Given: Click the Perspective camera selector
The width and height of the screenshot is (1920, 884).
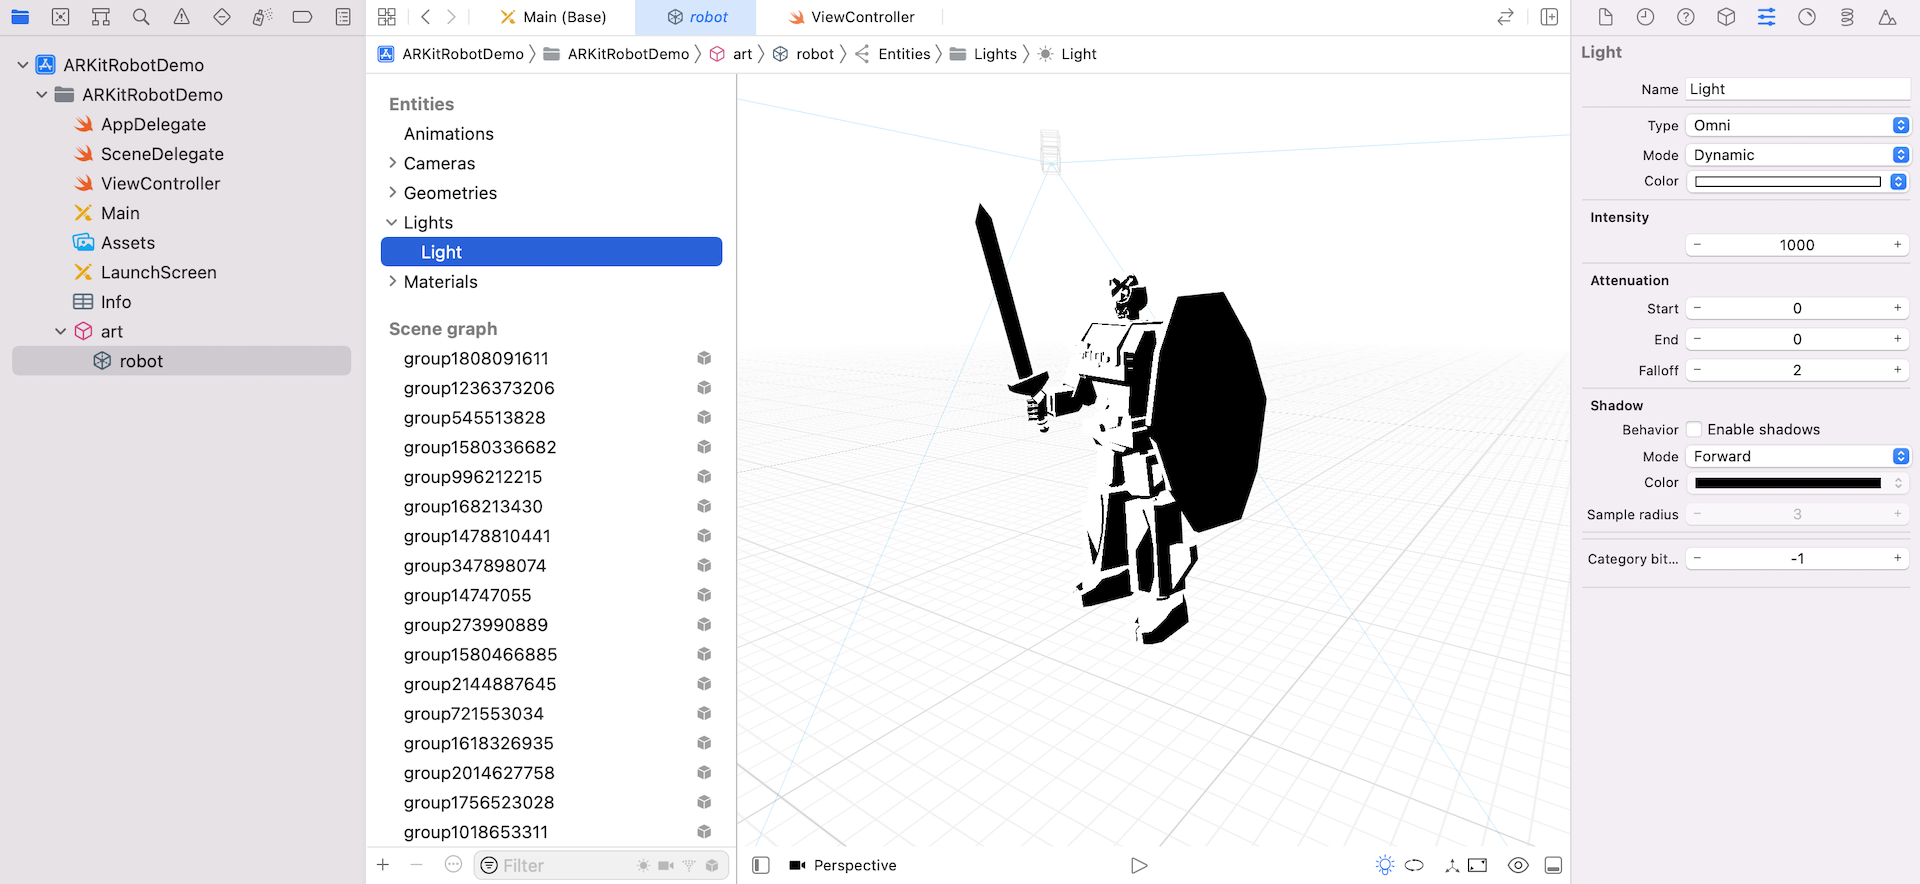Looking at the screenshot, I should tap(843, 865).
